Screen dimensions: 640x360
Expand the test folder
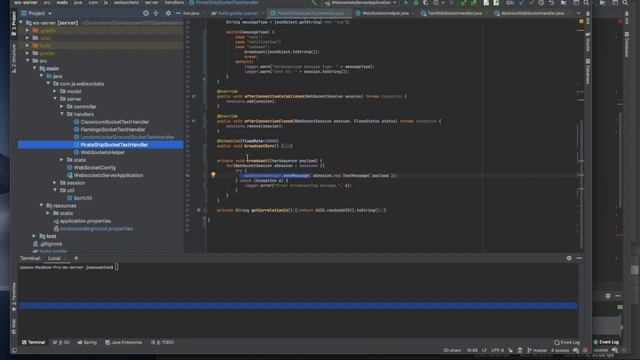[34, 236]
